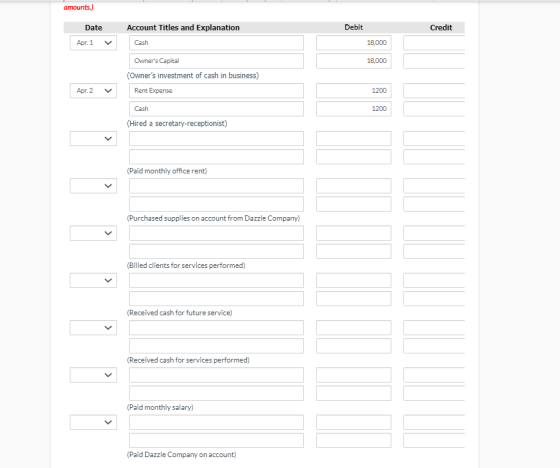
Task: Click second account field for Paid monthly salary
Action: [x=216, y=393]
